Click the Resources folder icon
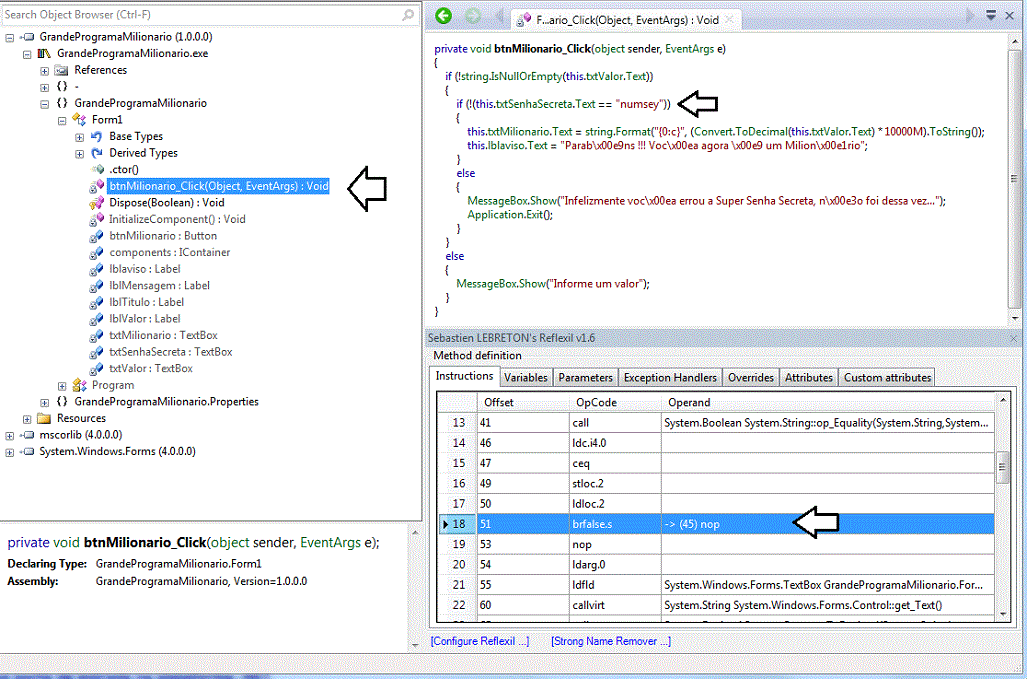The height and width of the screenshot is (679, 1027). point(44,418)
